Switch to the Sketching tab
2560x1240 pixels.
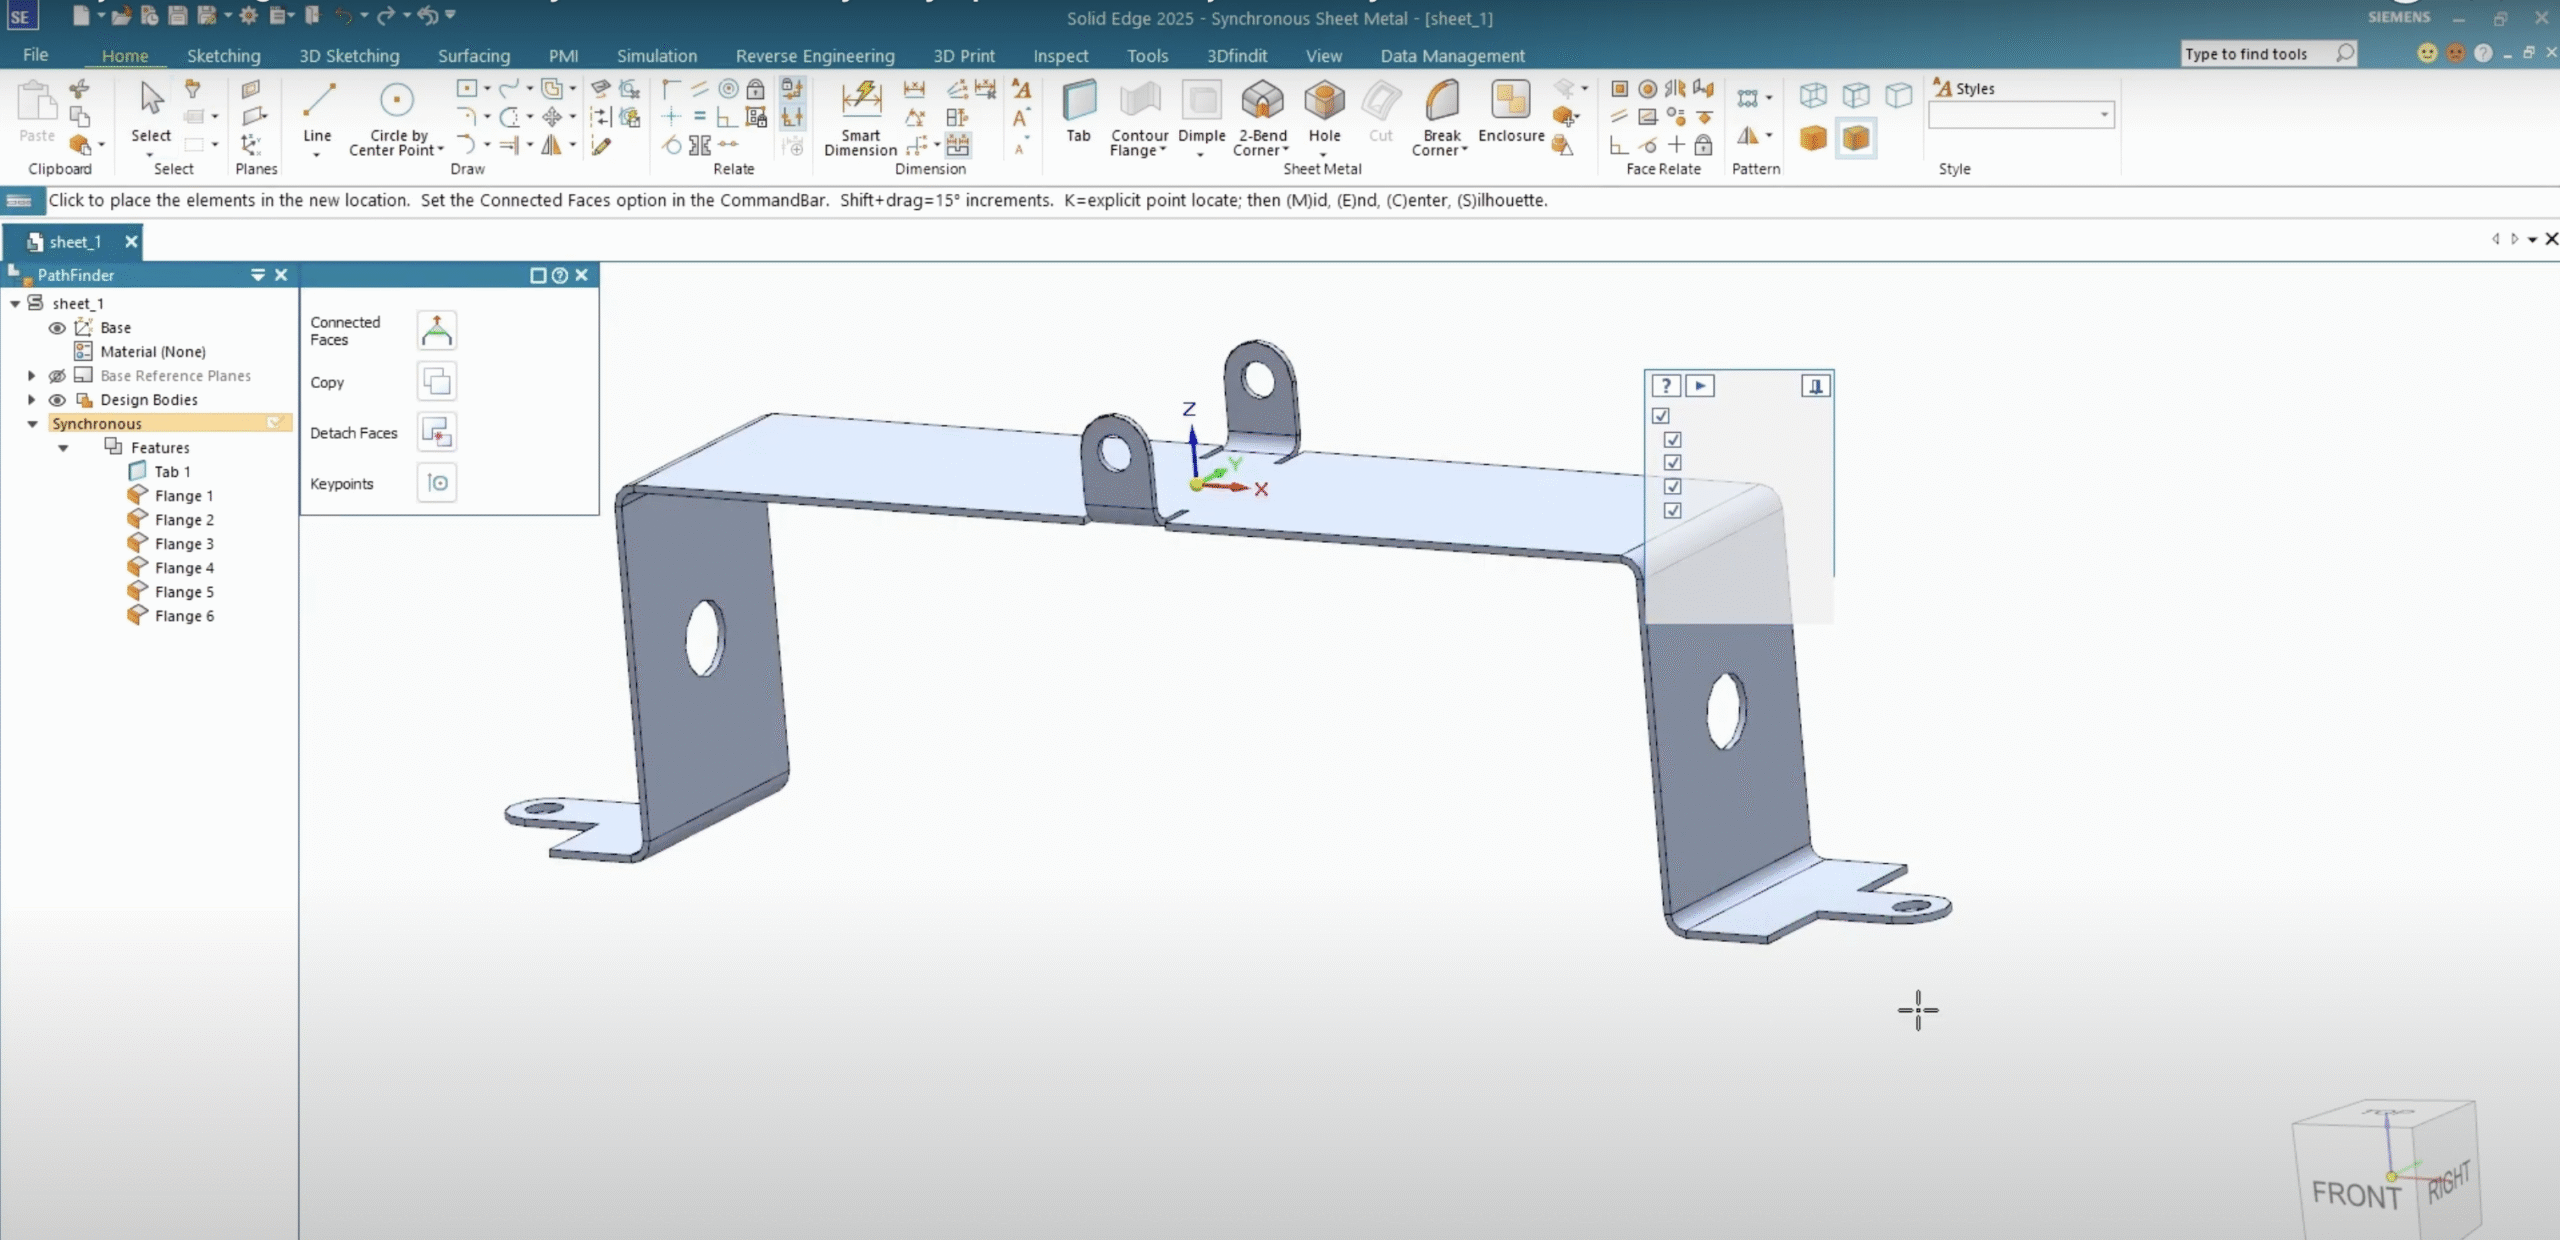click(223, 56)
